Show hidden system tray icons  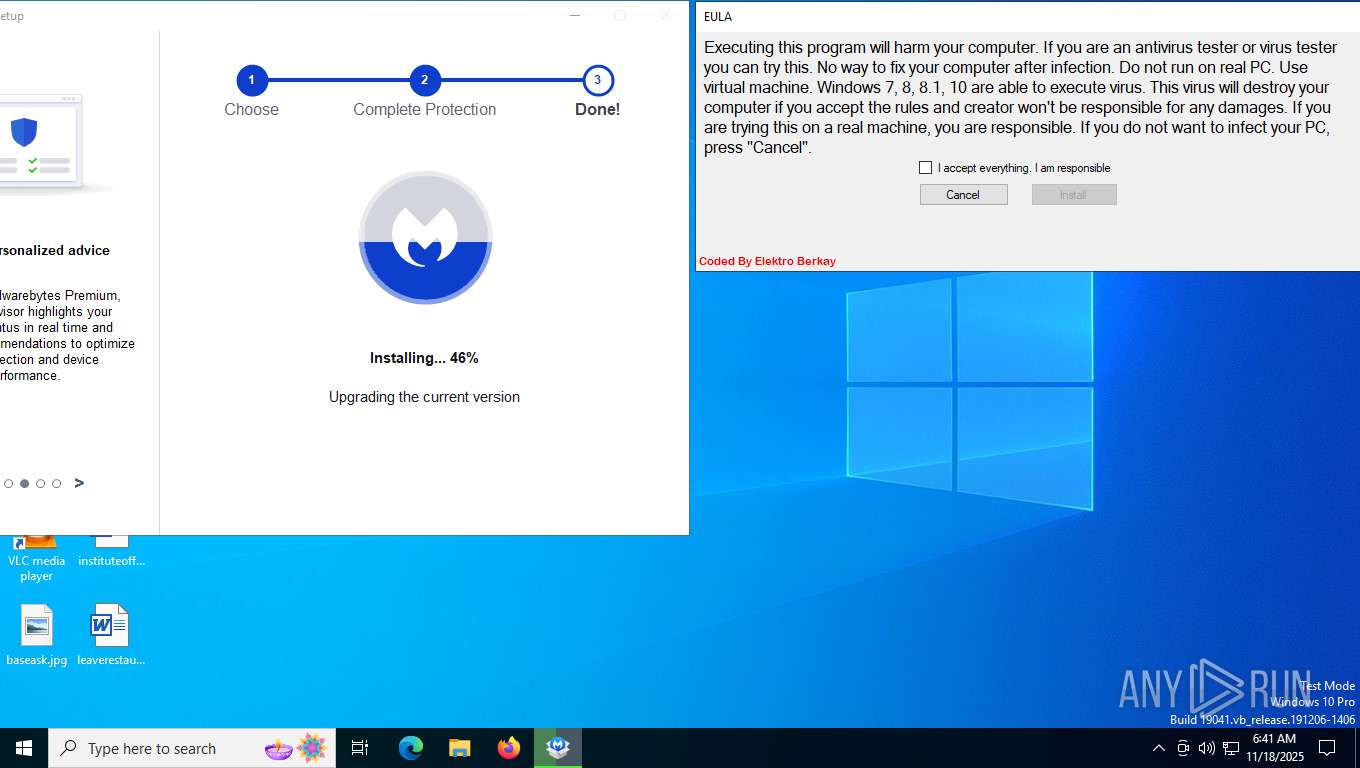(1159, 748)
